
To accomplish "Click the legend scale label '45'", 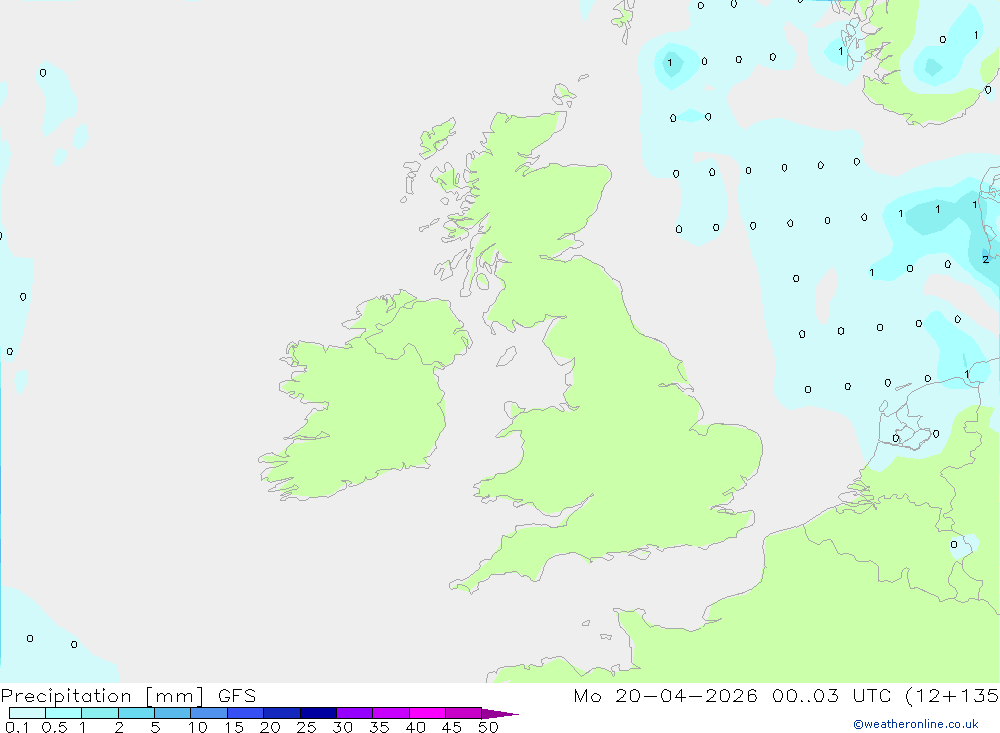I will coord(452,727).
